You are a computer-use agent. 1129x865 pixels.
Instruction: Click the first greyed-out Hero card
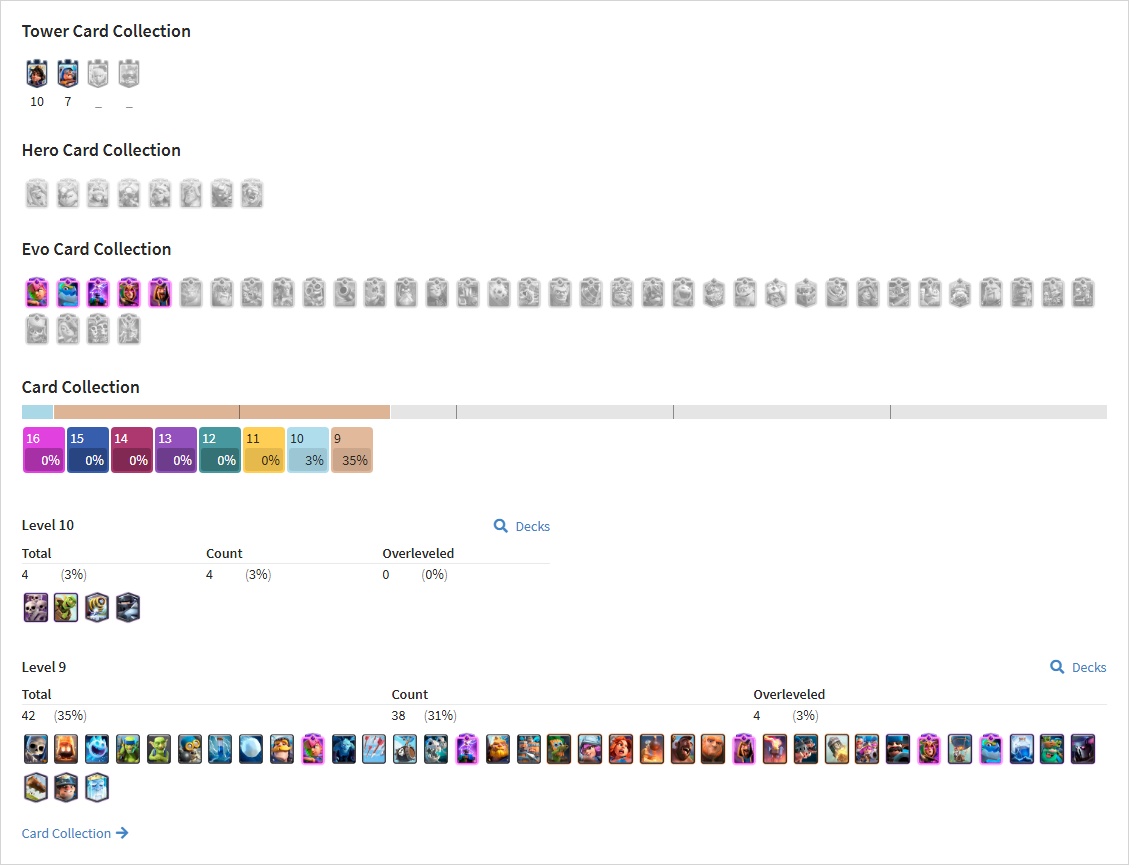tap(37, 194)
